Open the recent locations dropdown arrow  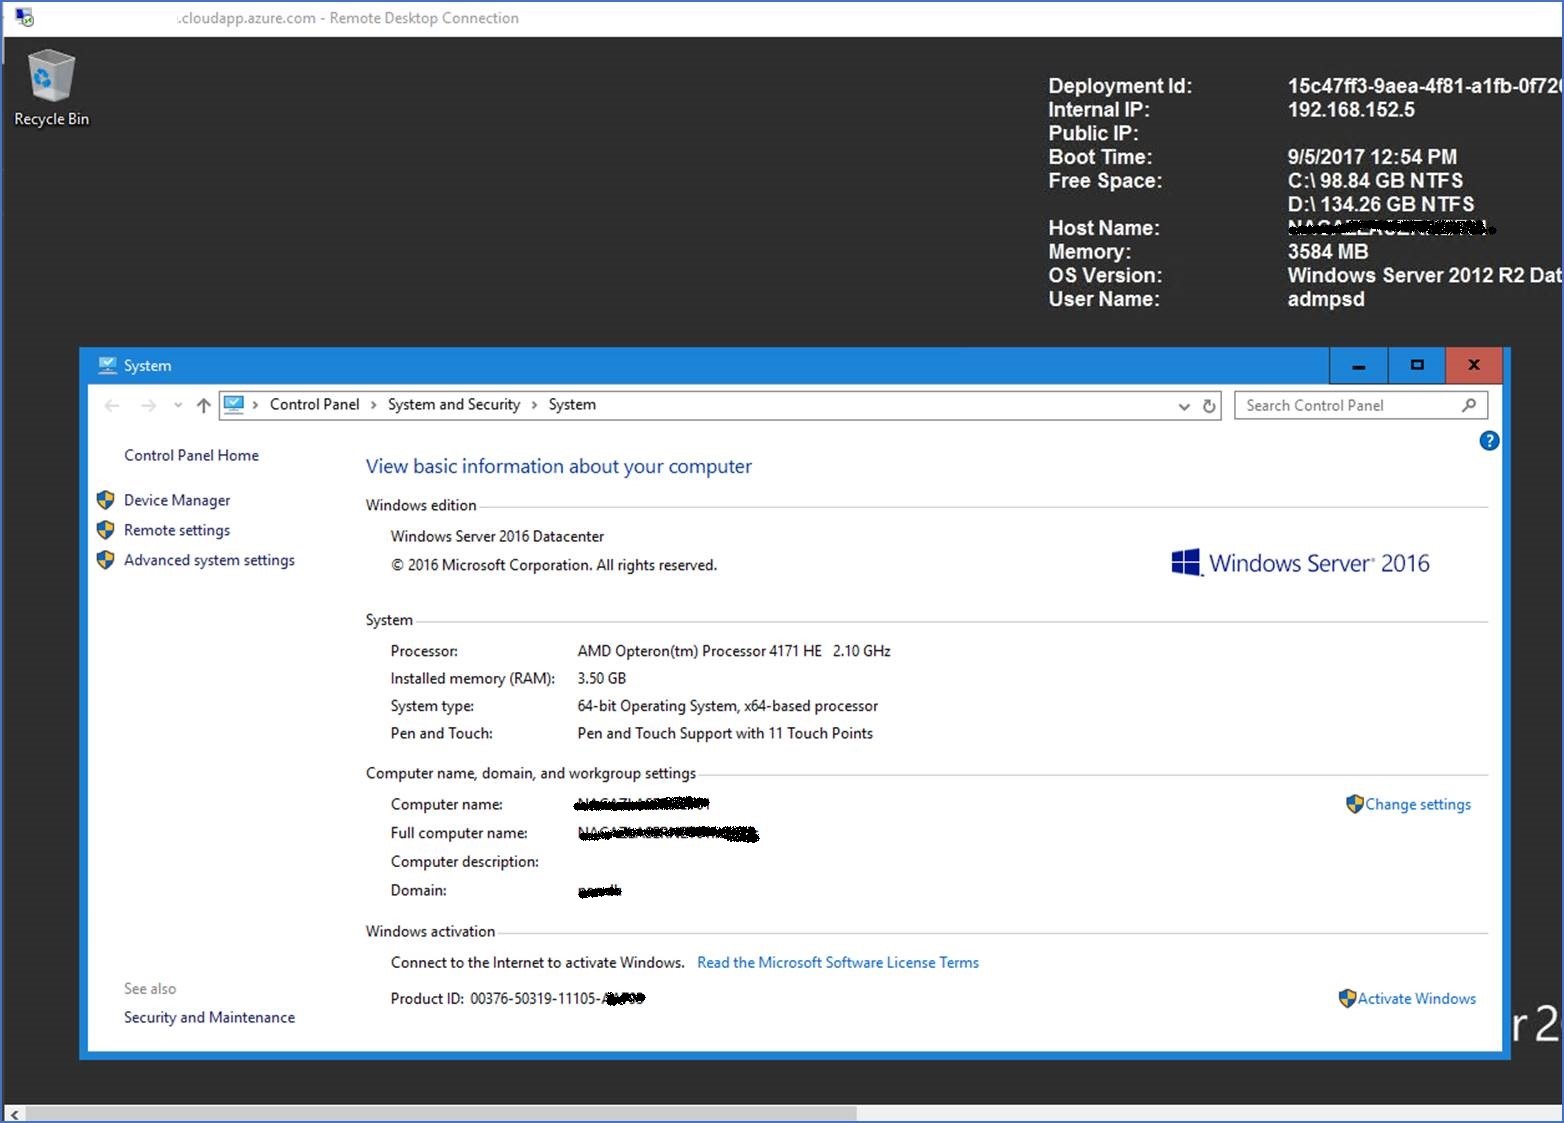[x=178, y=405]
